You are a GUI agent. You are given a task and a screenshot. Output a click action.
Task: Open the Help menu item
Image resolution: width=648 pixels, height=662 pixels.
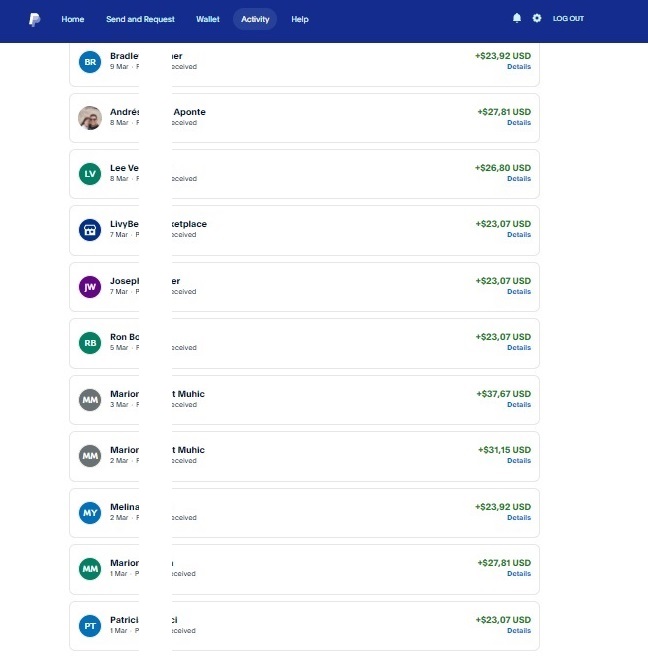tap(300, 19)
